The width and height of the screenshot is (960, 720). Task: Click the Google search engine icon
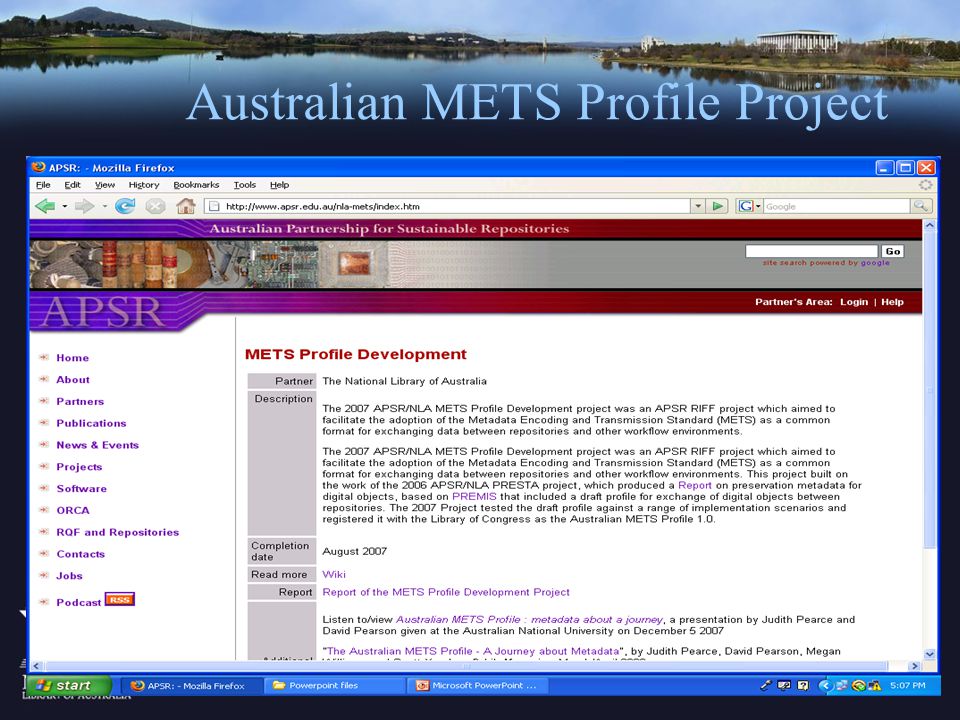tap(745, 206)
